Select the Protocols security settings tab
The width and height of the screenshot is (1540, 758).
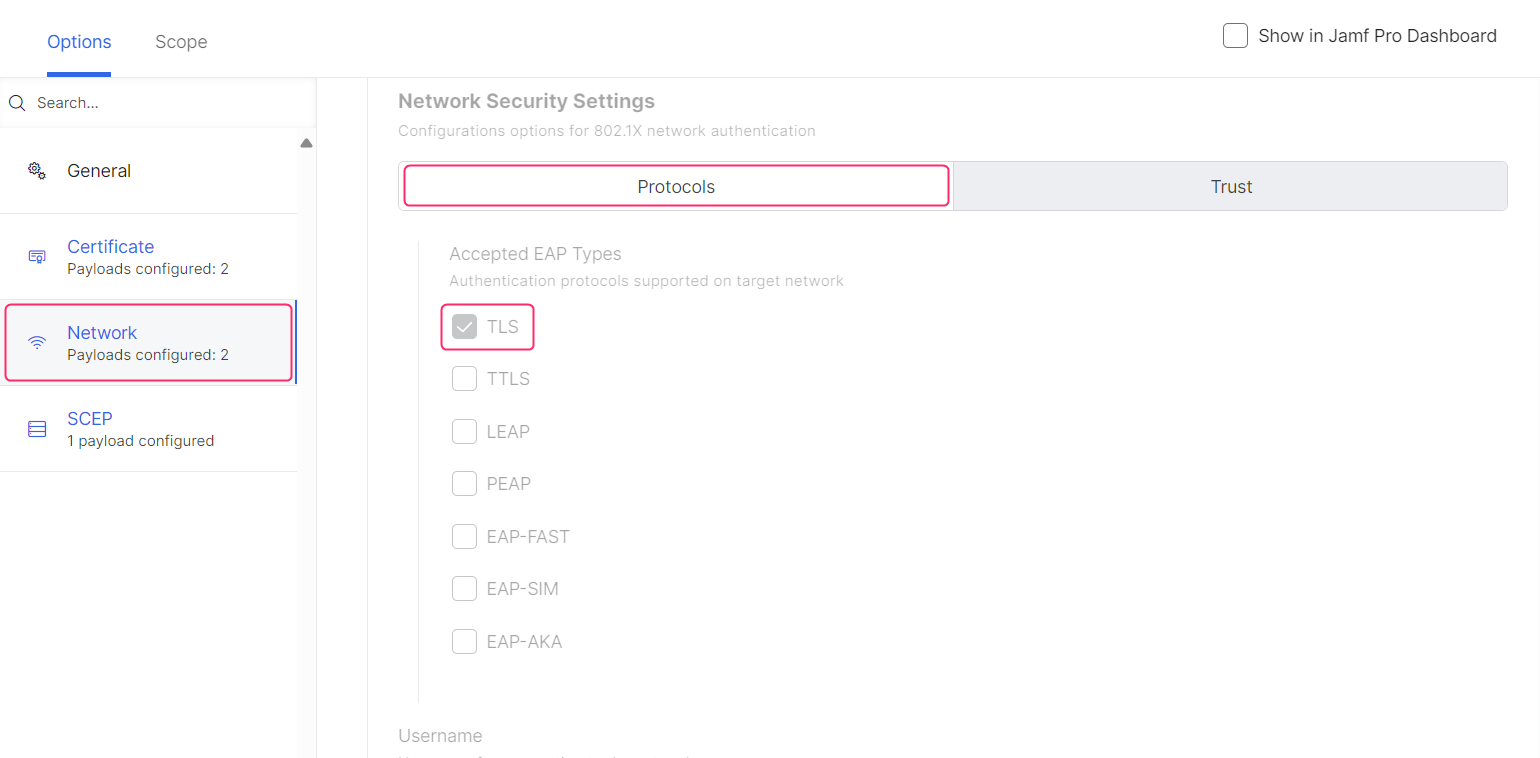[x=676, y=187]
